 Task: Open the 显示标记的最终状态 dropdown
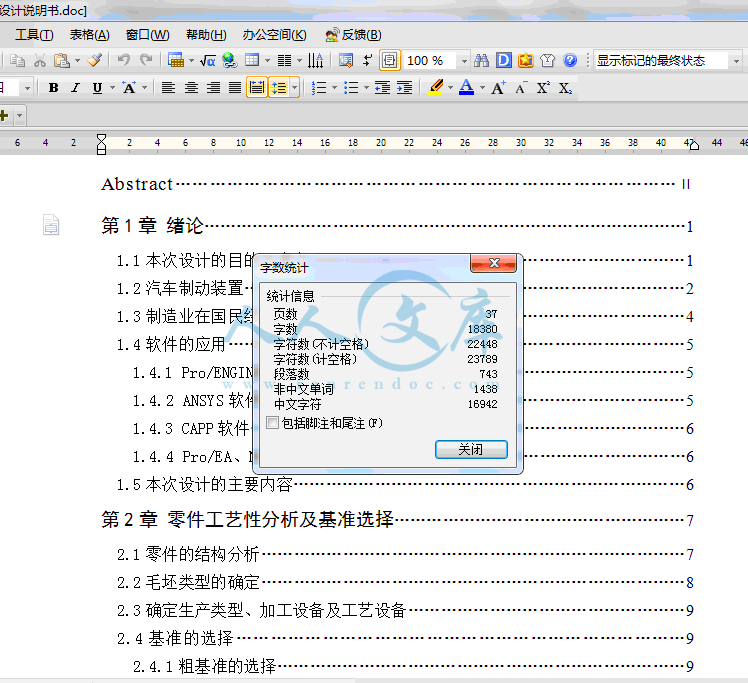tap(736, 61)
